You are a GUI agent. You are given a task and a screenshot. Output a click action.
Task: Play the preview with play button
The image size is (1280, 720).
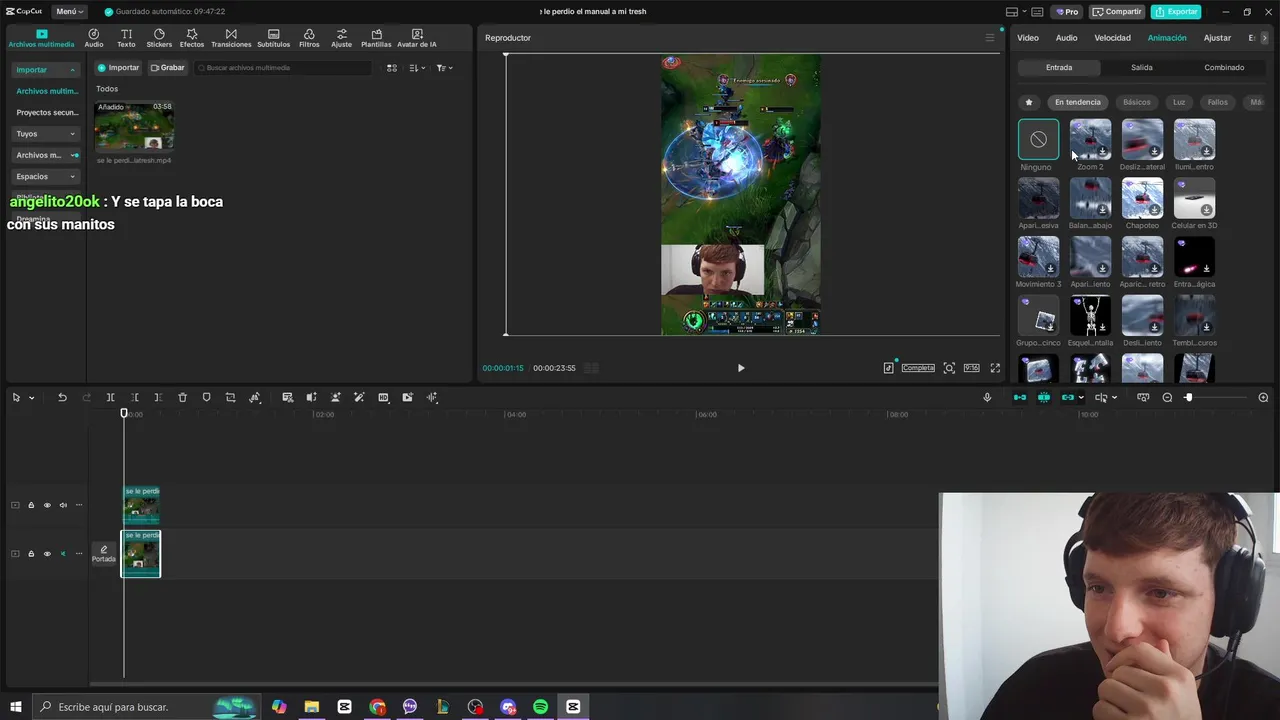[741, 368]
